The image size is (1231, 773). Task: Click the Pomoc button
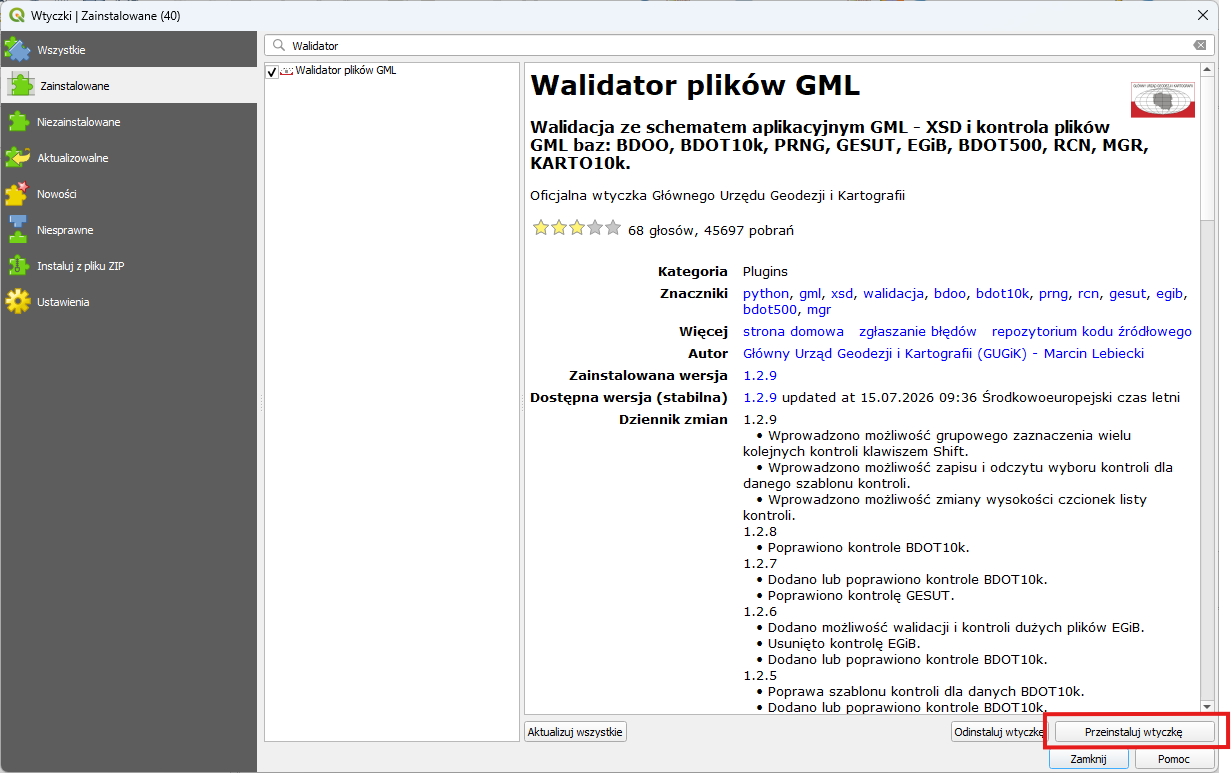coord(1174,759)
